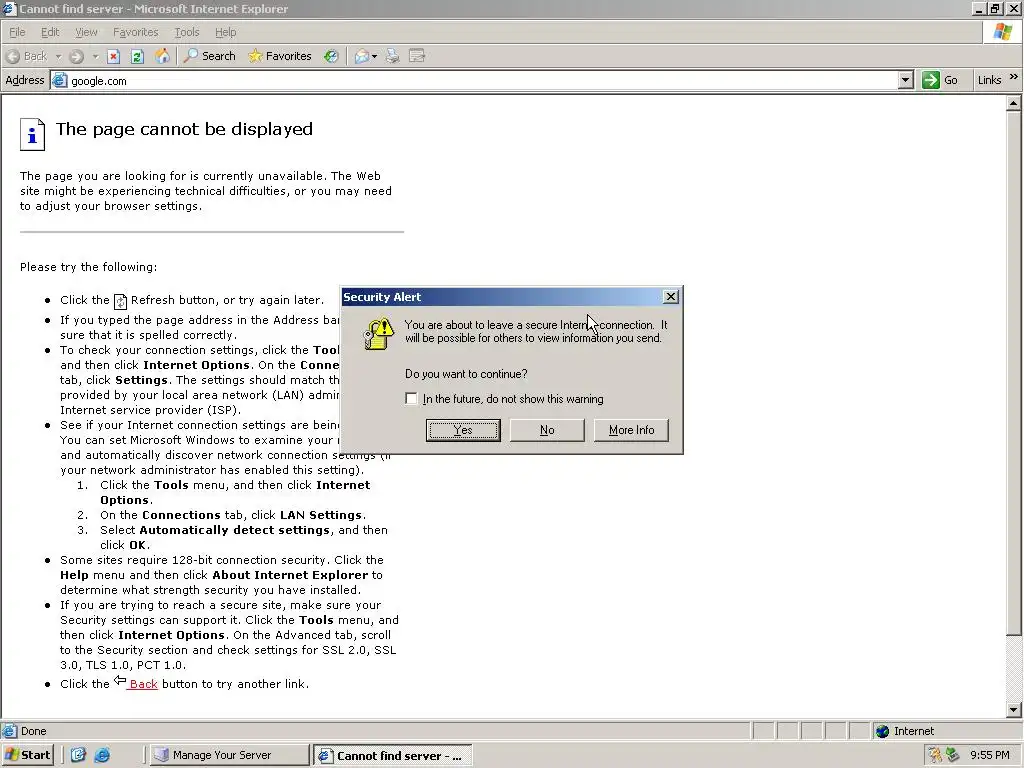Click the Edit page toolbar icon

coord(417,56)
